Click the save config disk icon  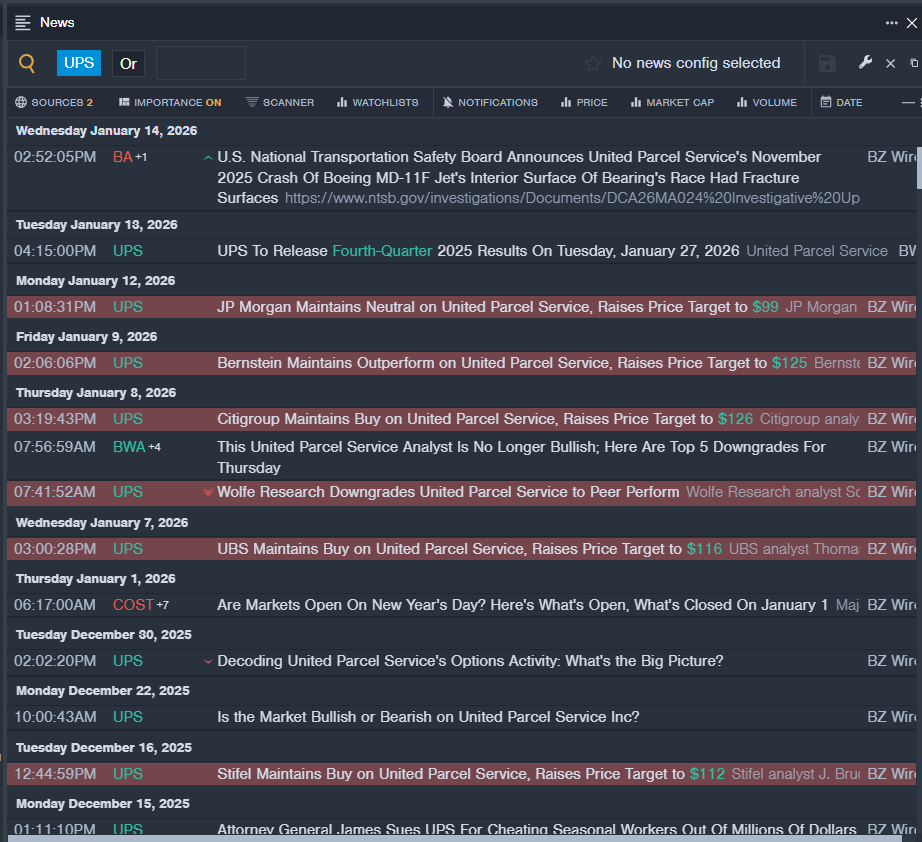(827, 64)
